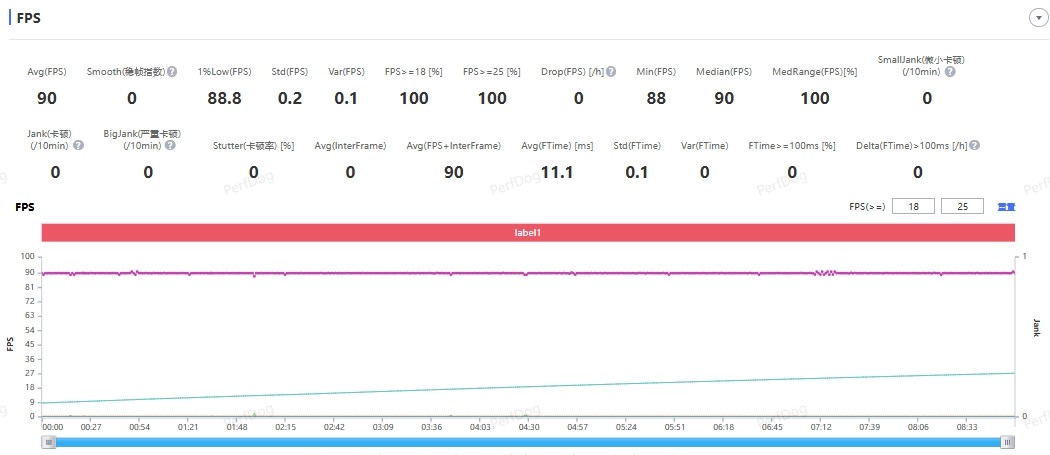Screen dimensions: 1050x455
Task: Click the 08:33 tick on the time axis
Action: click(x=967, y=427)
